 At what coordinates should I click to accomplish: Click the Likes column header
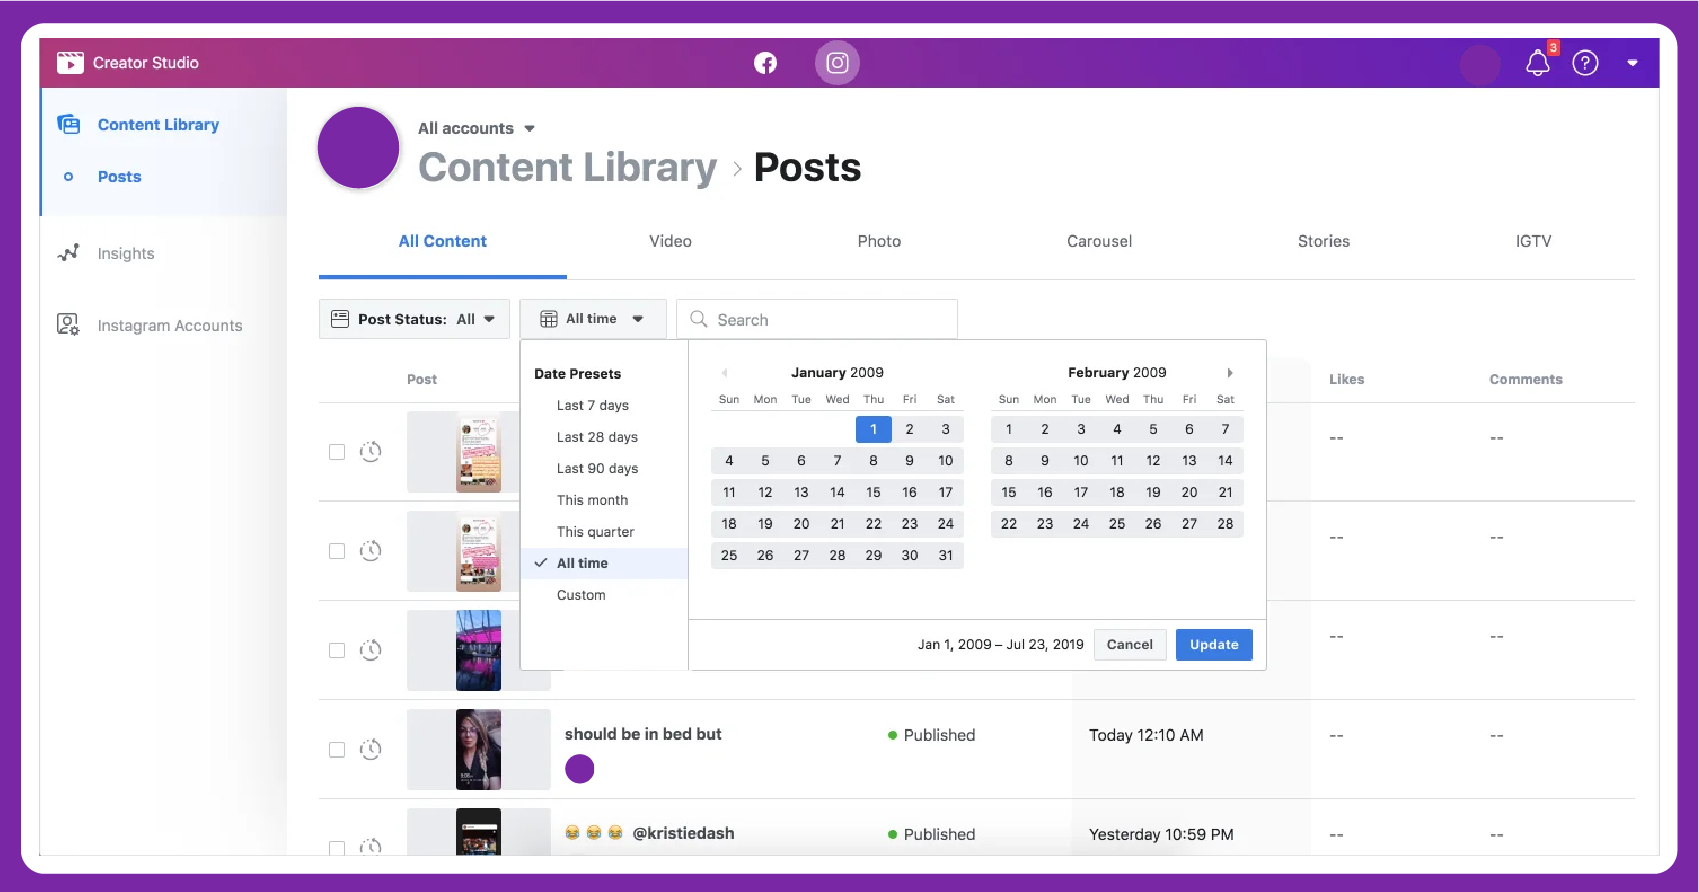point(1346,379)
